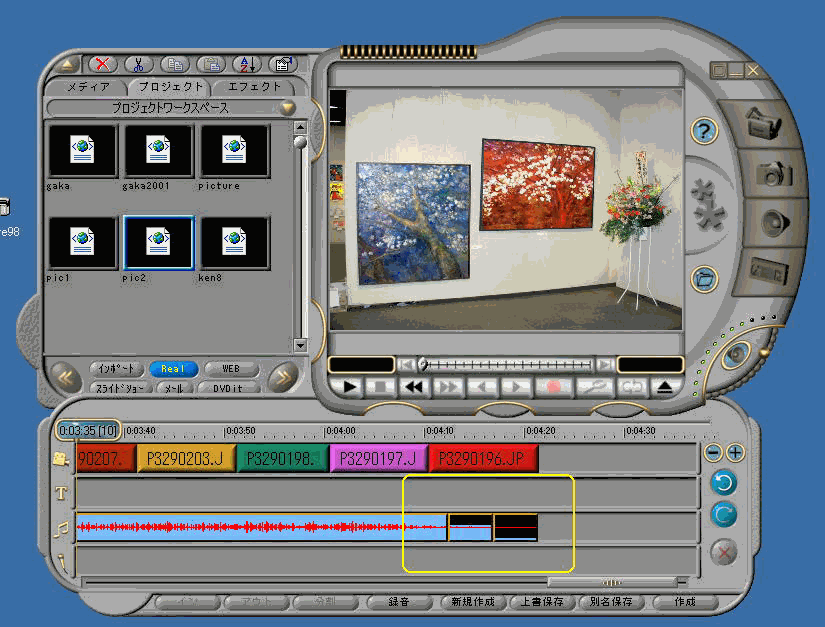Click the red X delete icon
The image size is (825, 627).
(x=102, y=64)
